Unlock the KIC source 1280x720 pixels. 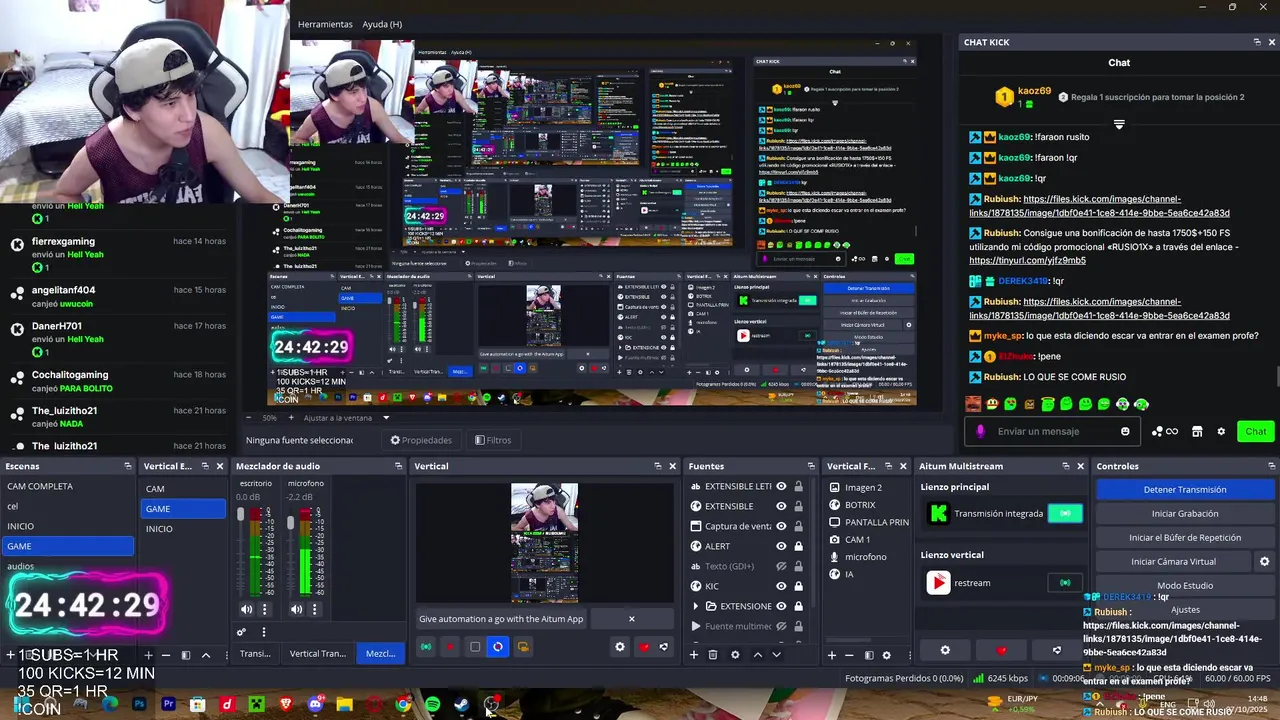pos(798,587)
